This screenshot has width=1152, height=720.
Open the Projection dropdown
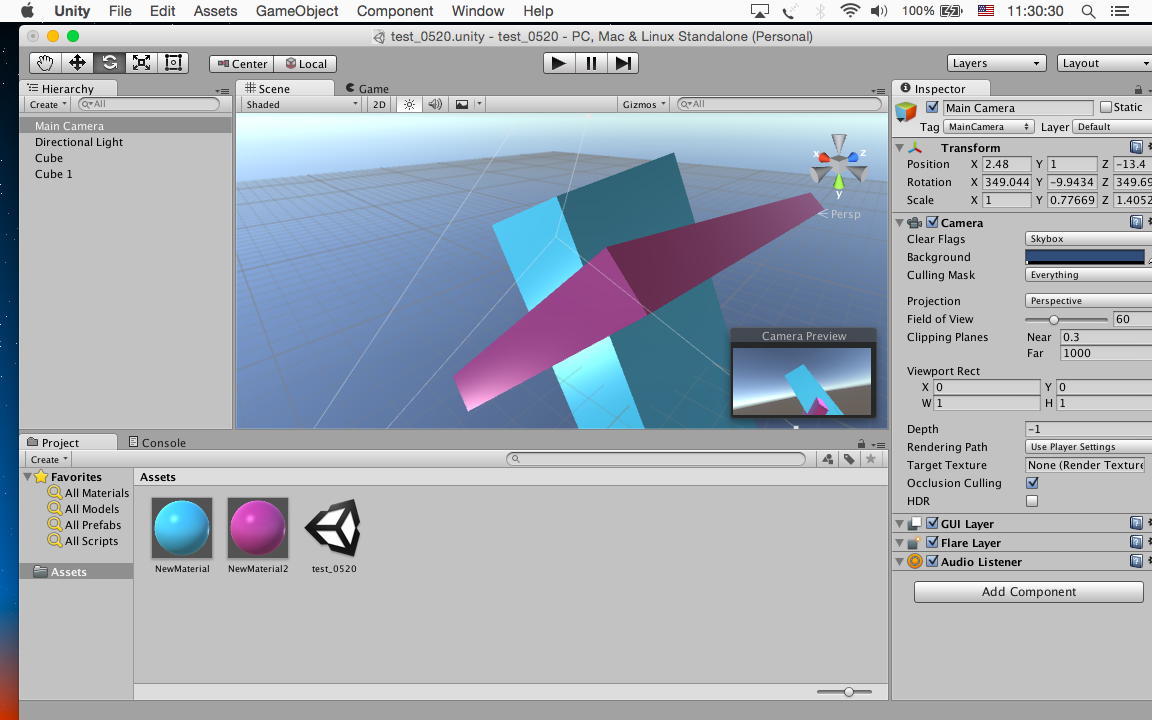pyautogui.click(x=1088, y=301)
